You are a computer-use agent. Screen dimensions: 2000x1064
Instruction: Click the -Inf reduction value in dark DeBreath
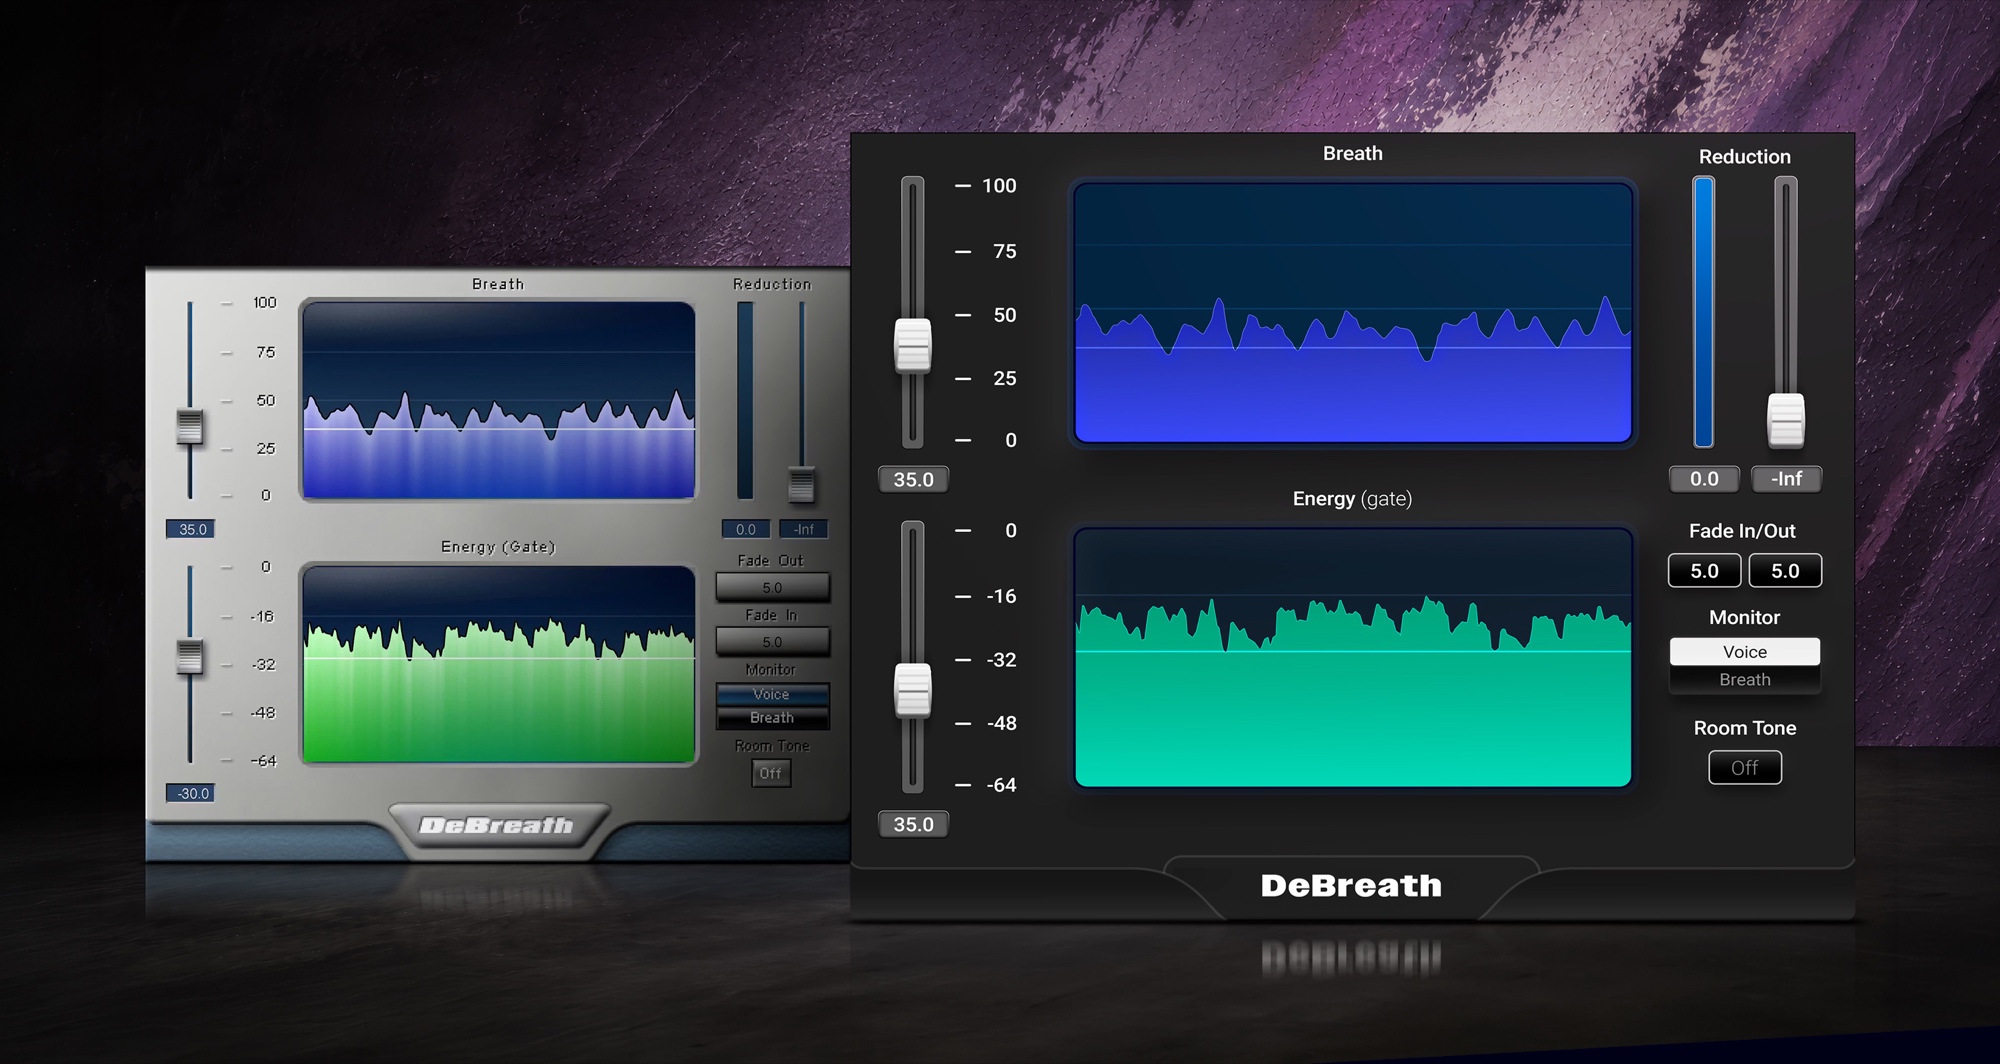click(1786, 479)
